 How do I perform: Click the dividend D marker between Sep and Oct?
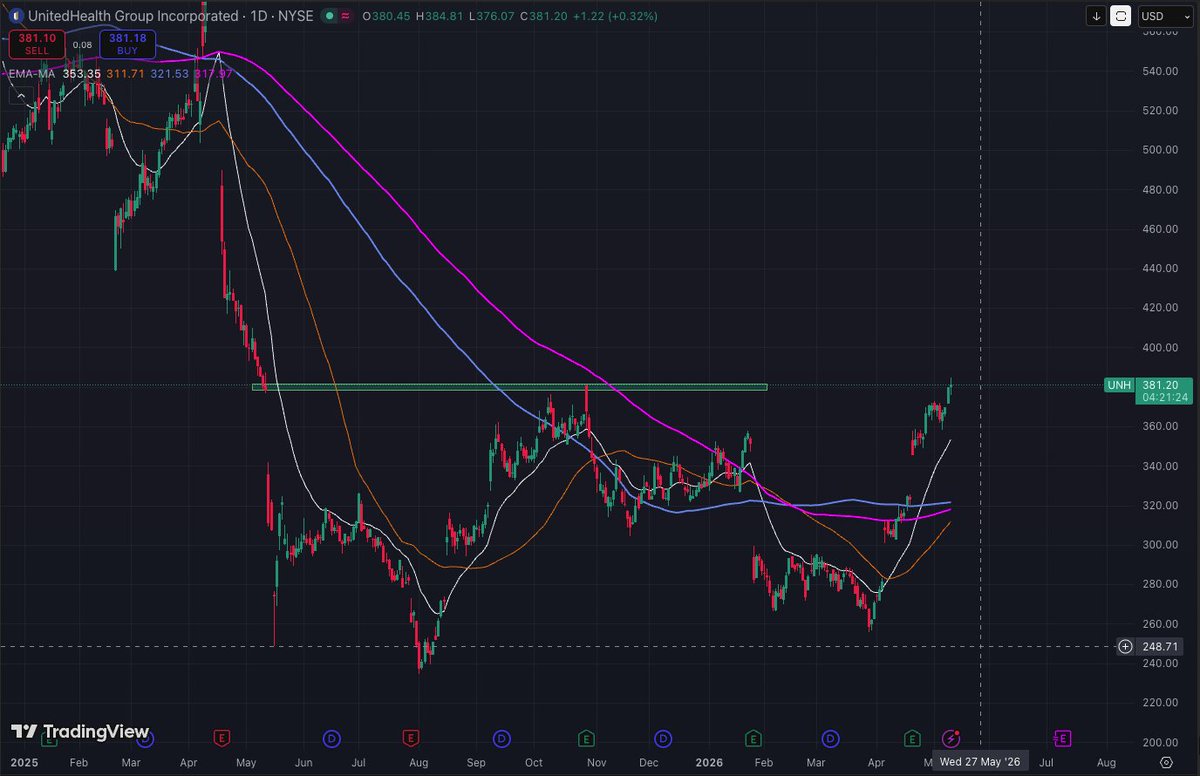(501, 739)
